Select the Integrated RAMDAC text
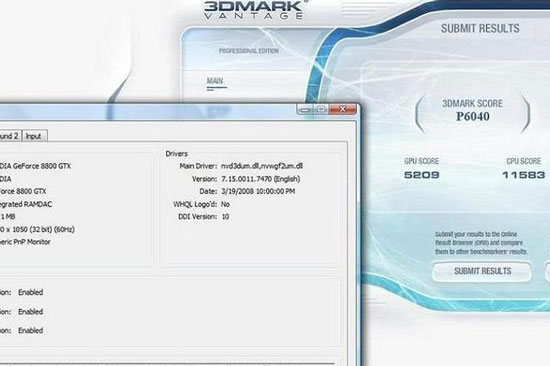Viewport: 550px width, 366px height. point(26,204)
